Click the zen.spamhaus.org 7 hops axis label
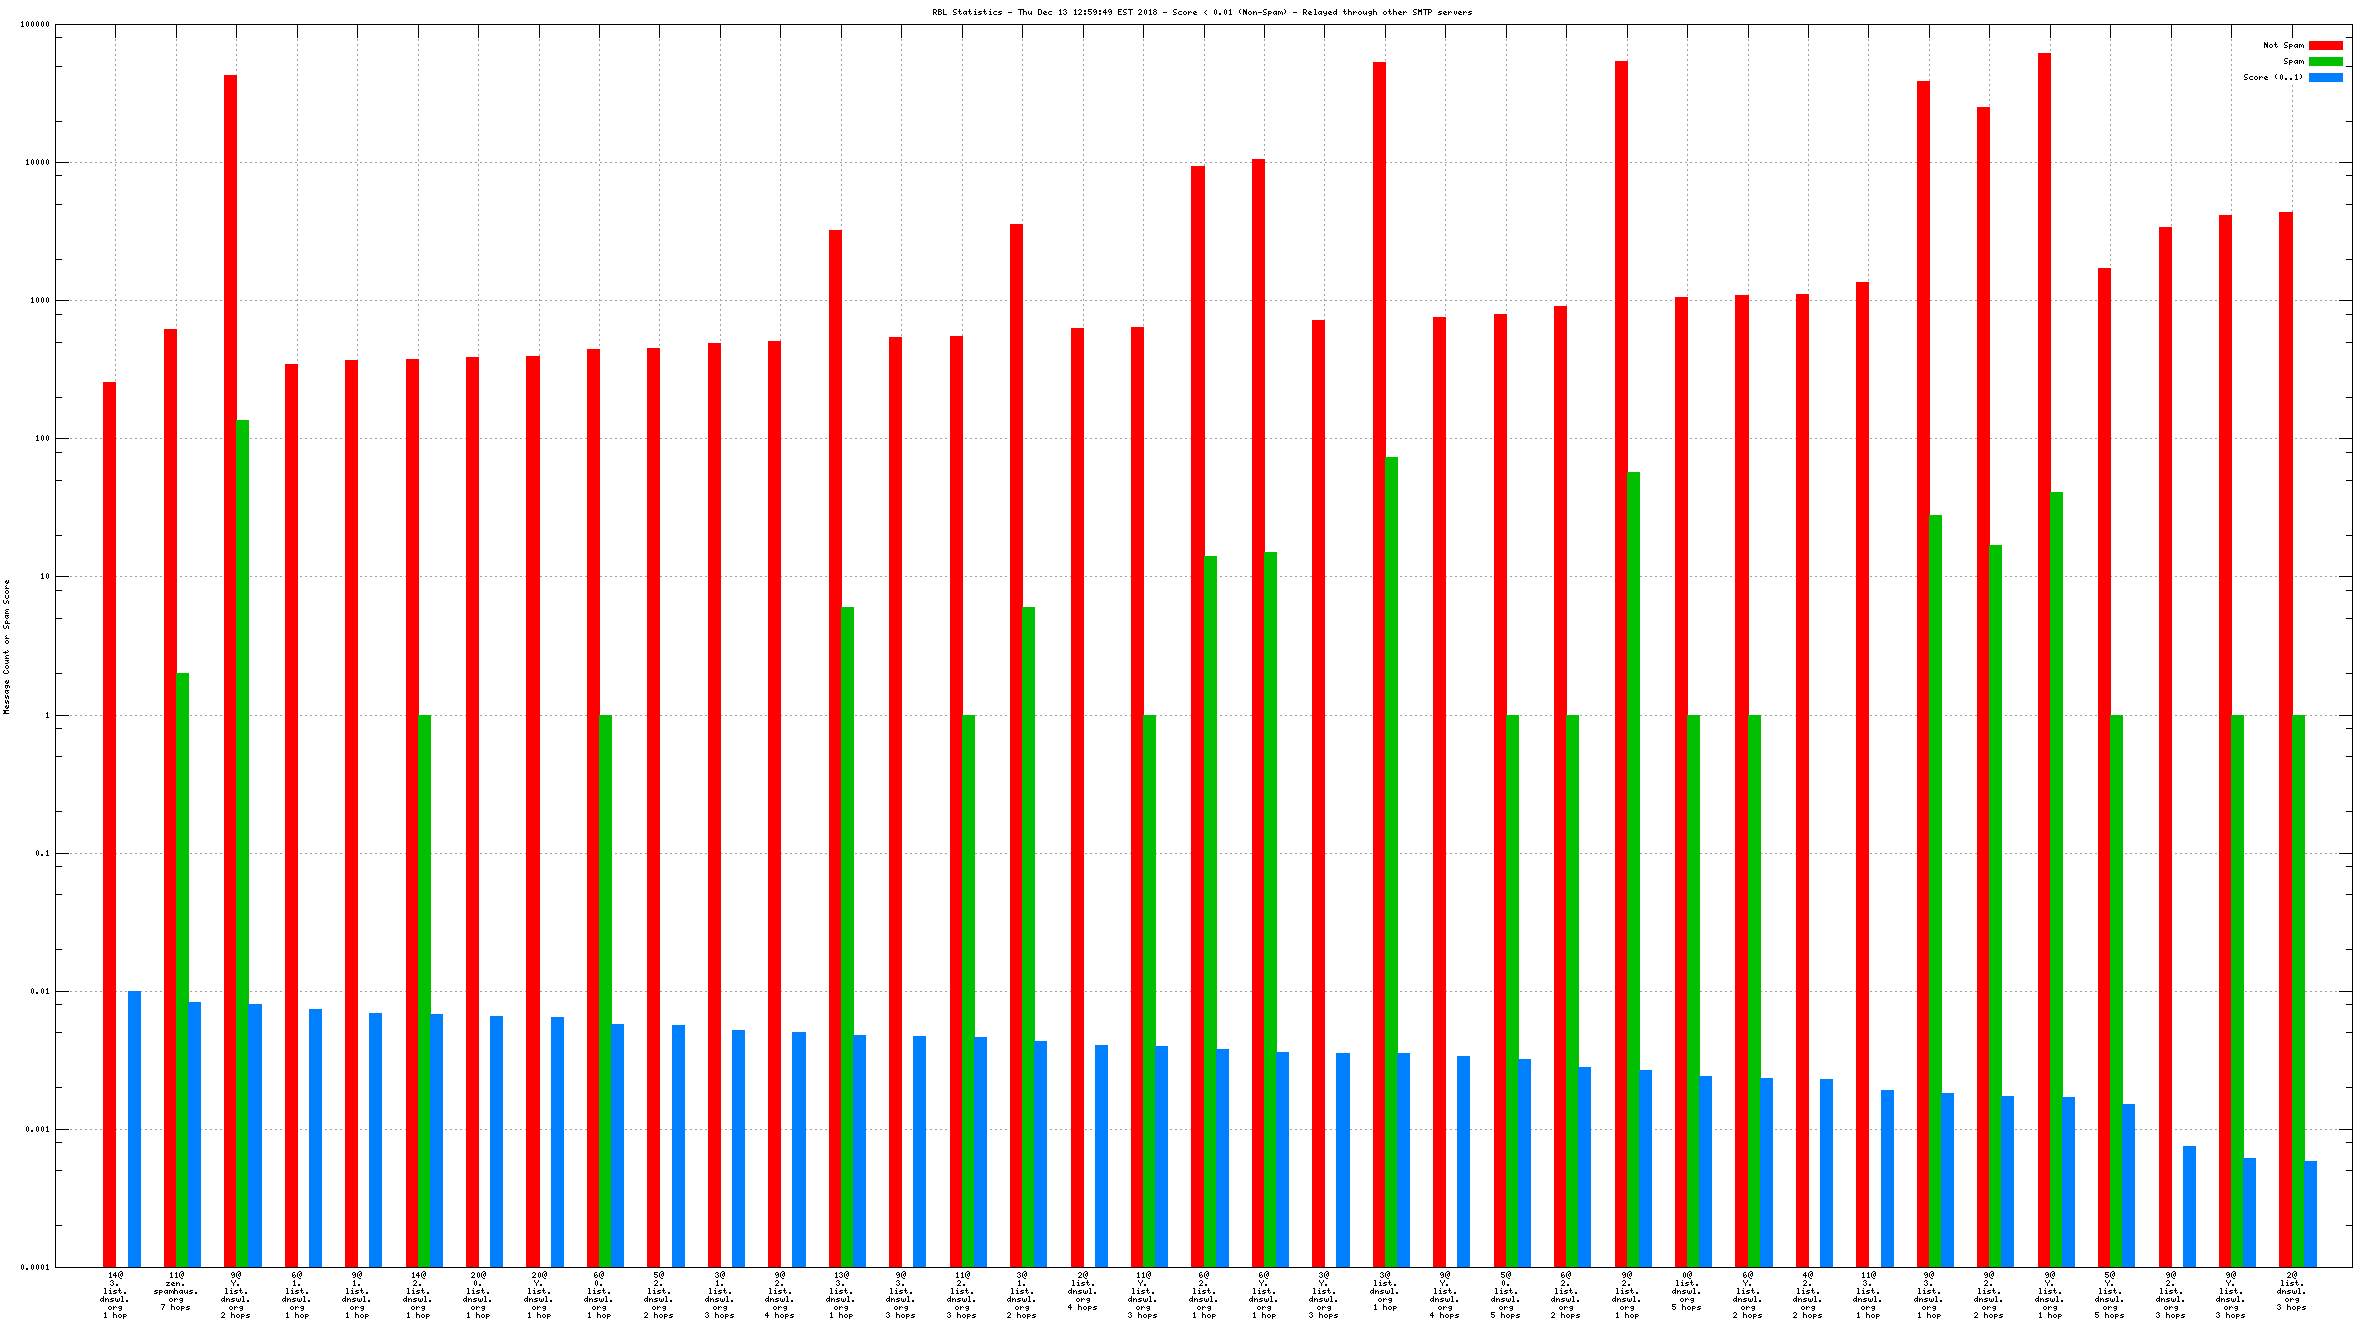This screenshot has height=1332, width=2368. (x=176, y=1291)
